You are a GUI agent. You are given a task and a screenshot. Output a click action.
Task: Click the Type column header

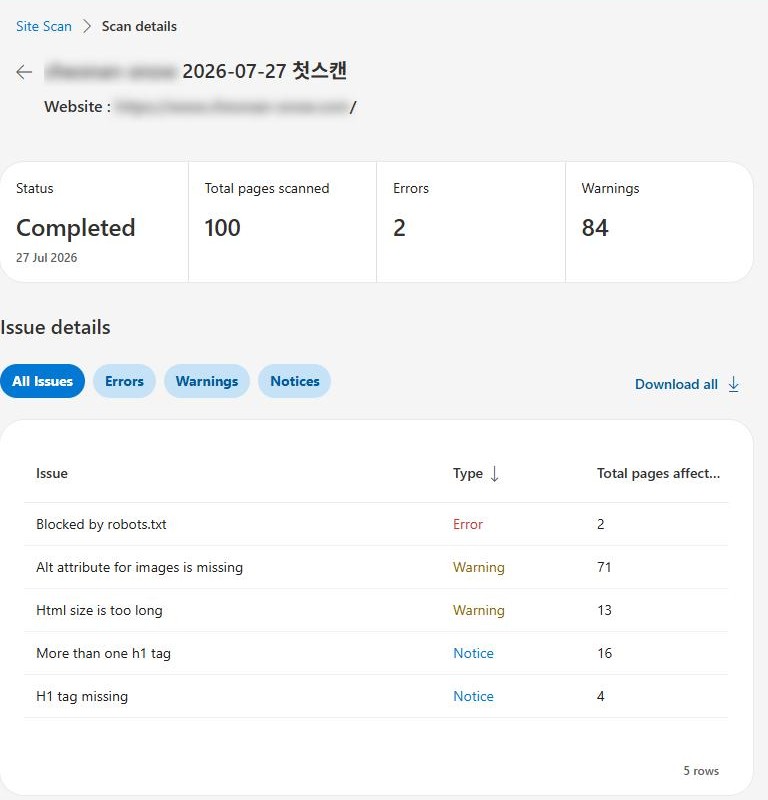click(467, 473)
